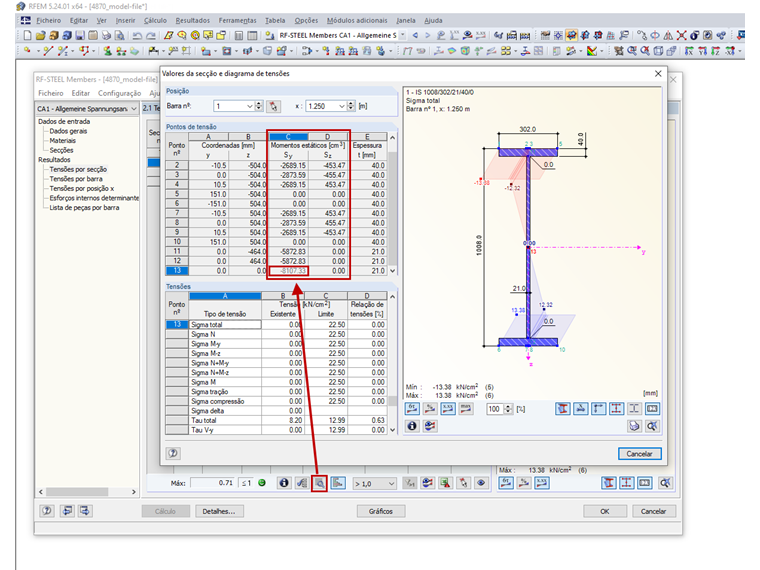Screen dimensions: 760x570
Task: Click the help button in RF-STEEL window bottom
Action: [47, 511]
